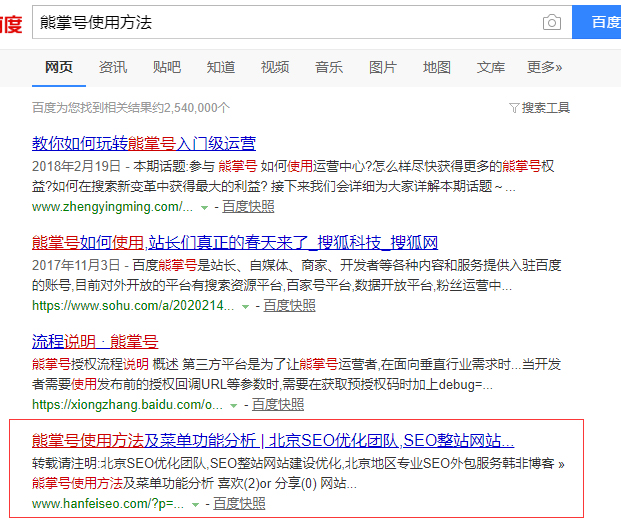Click the date 2018年2月19日 in first snippet

(76, 166)
